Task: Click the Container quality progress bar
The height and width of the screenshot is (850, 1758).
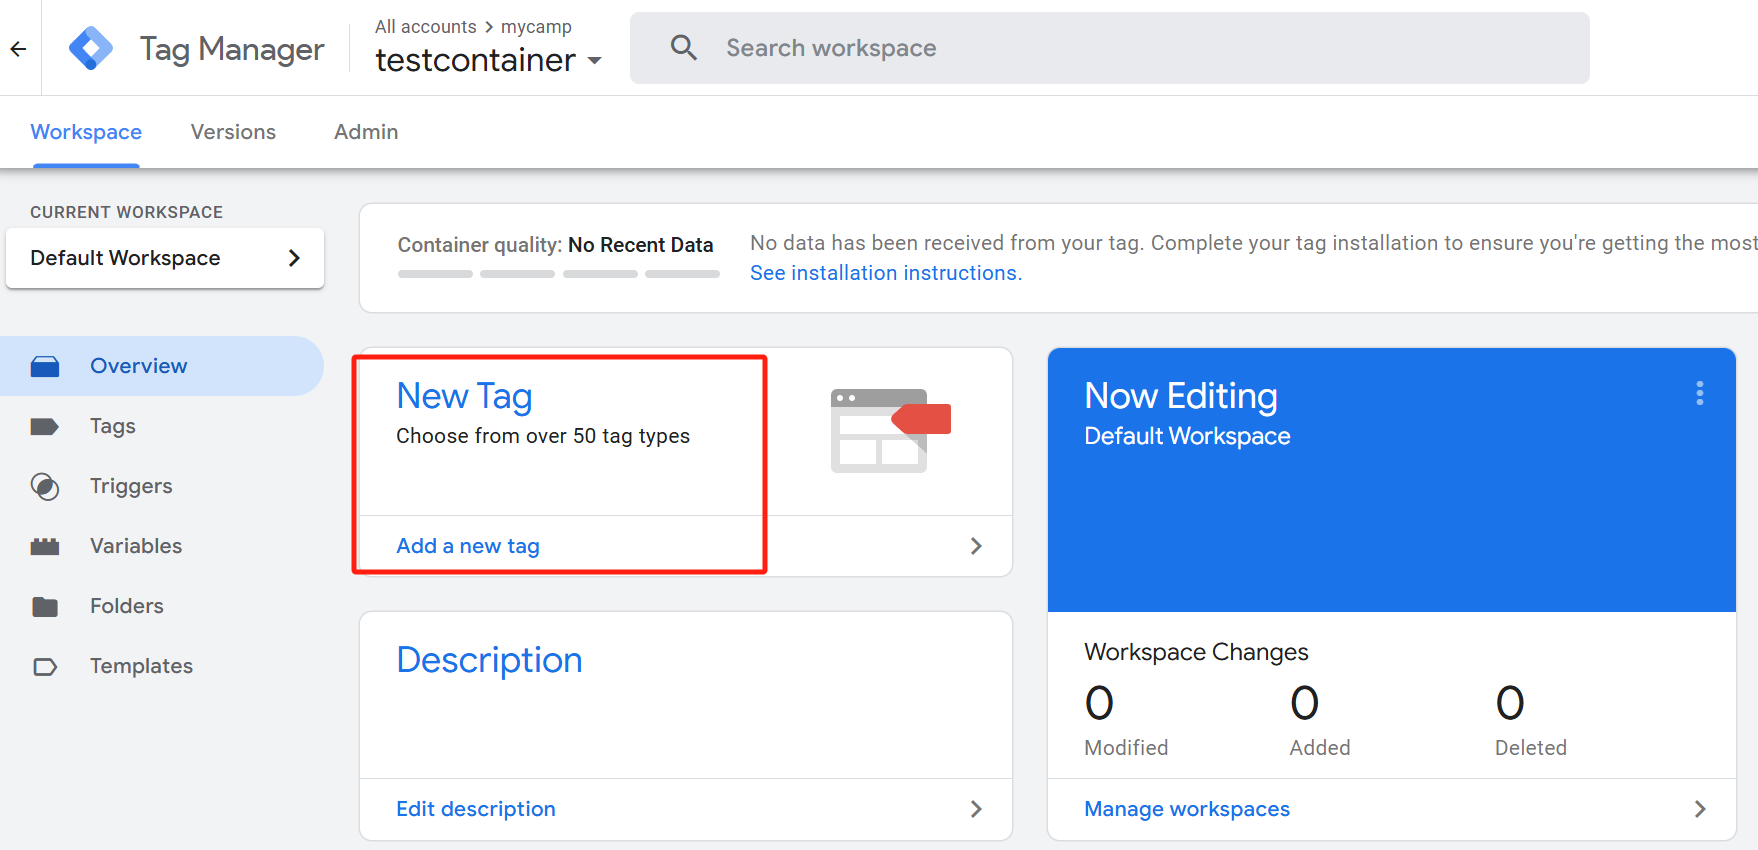Action: (558, 274)
